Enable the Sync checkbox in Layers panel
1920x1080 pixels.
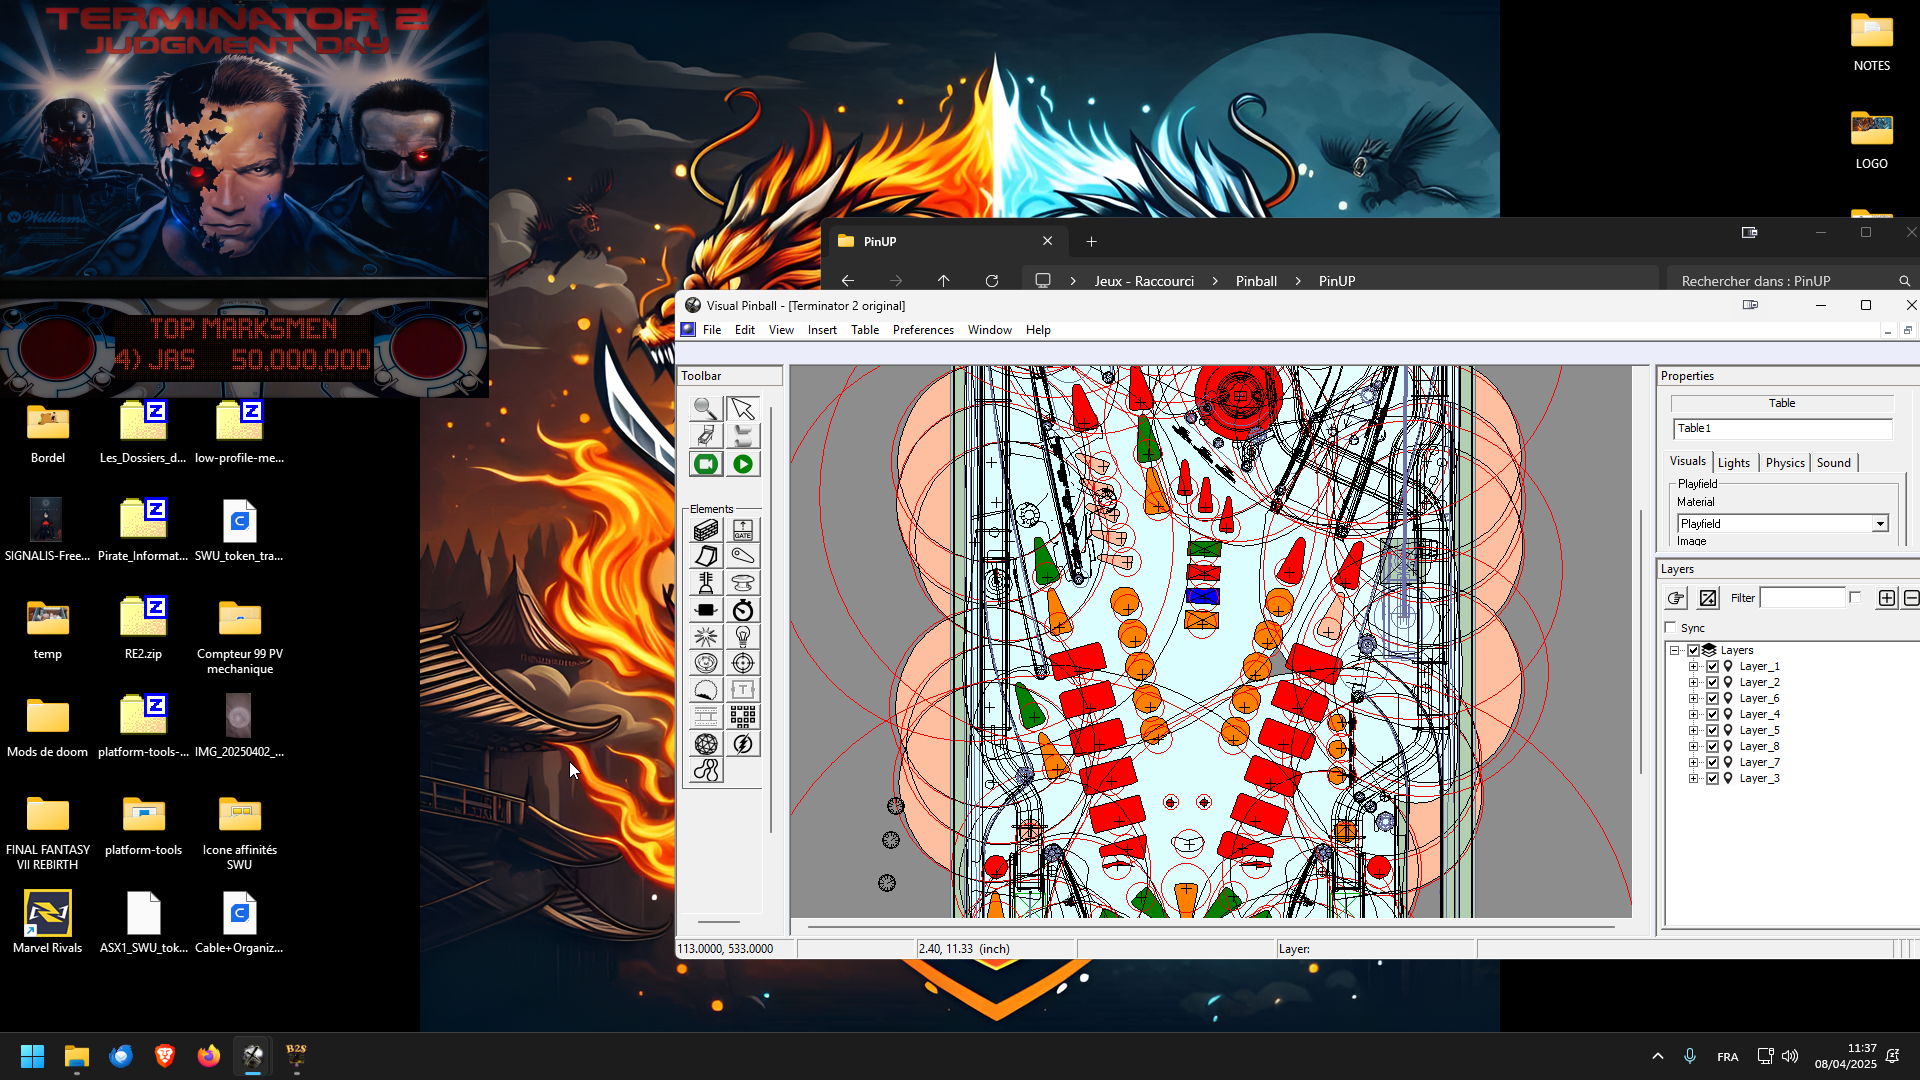click(x=1672, y=627)
